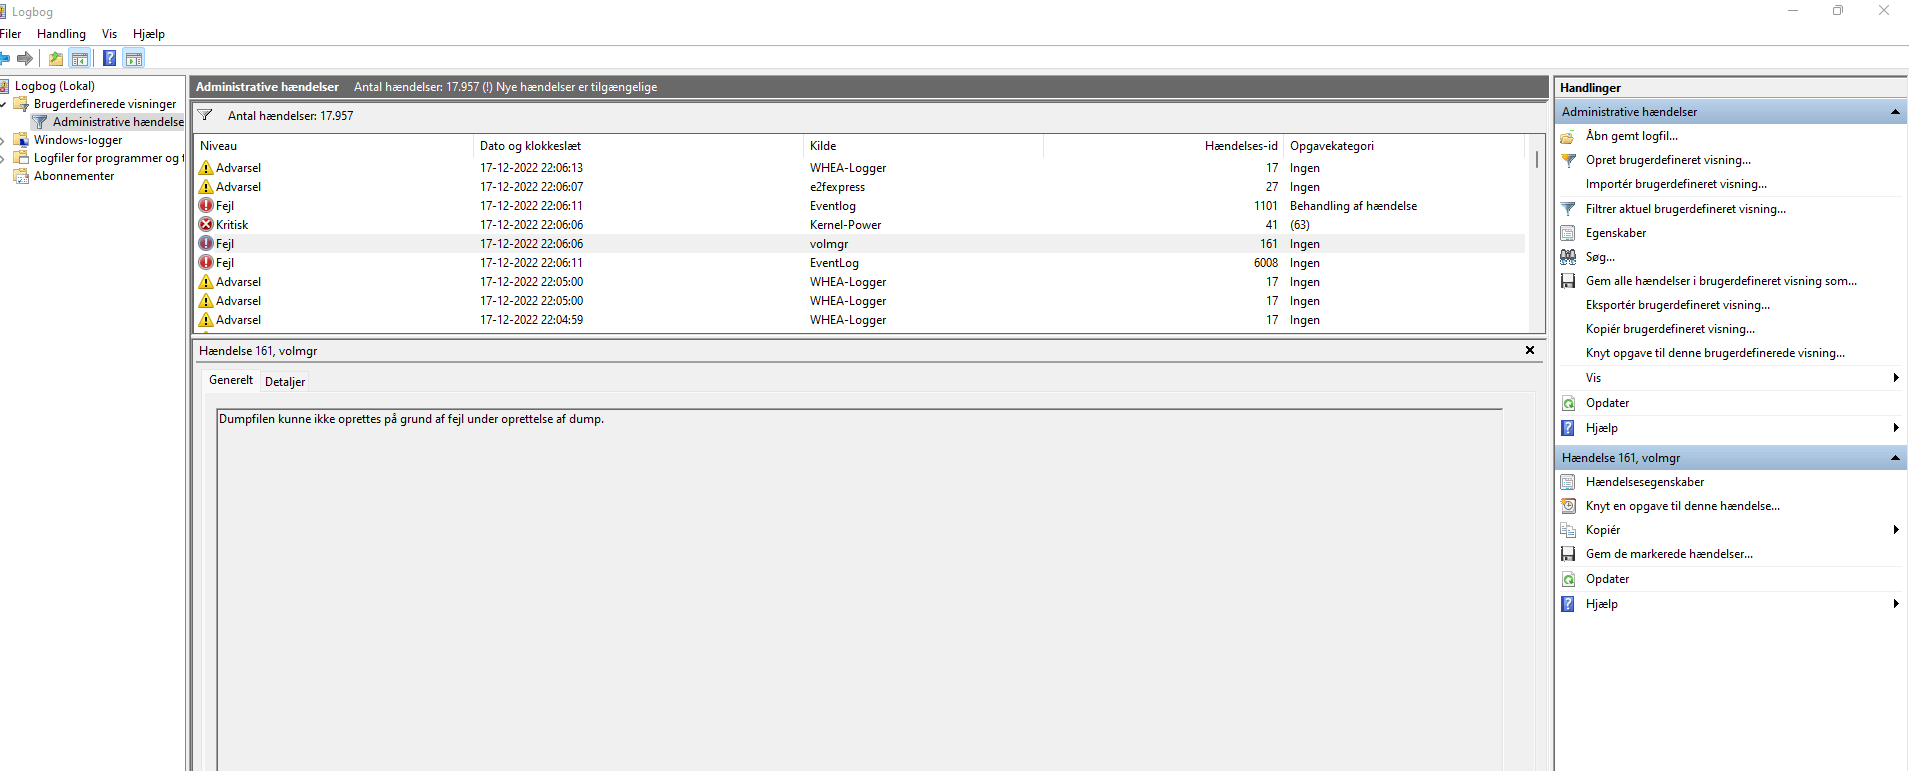This screenshot has height=771, width=1909.
Task: Collapse the Administrative hændelser actions section
Action: tap(1895, 112)
